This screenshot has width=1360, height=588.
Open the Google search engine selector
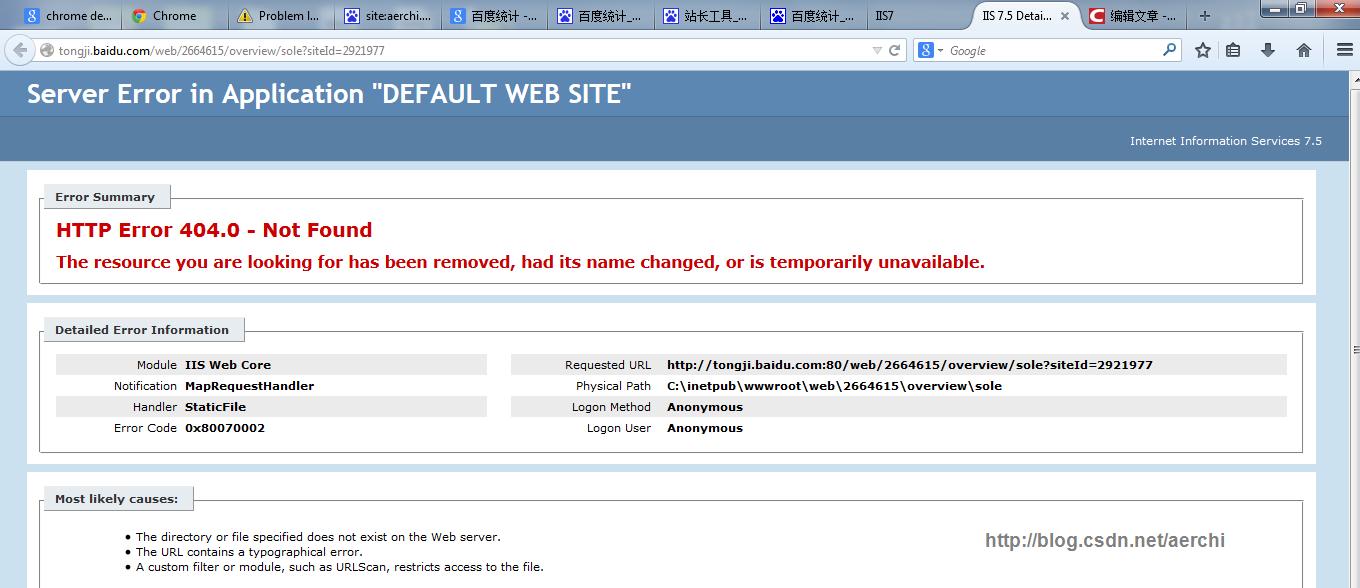[930, 50]
